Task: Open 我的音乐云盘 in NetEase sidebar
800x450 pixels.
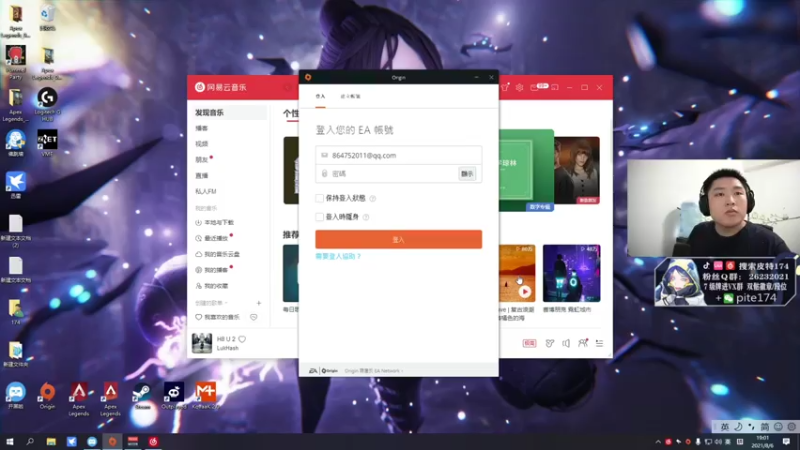Action: [217, 254]
